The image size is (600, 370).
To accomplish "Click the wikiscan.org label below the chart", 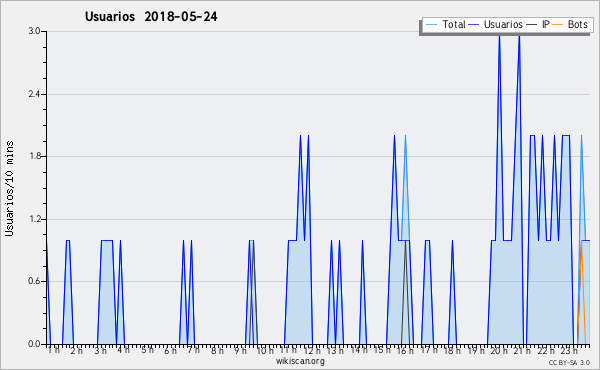I will click(300, 361).
